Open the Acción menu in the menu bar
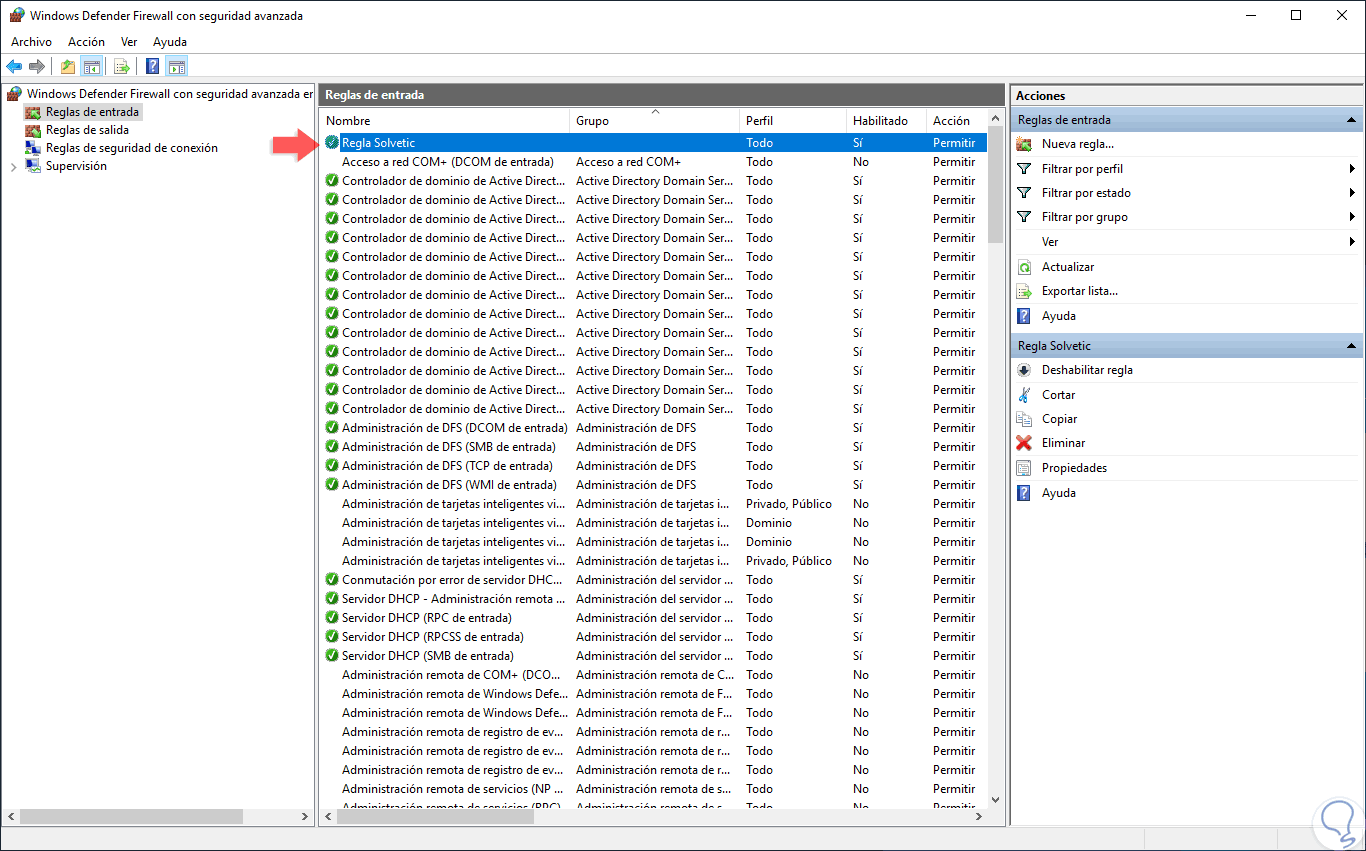The height and width of the screenshot is (851, 1366). point(86,42)
